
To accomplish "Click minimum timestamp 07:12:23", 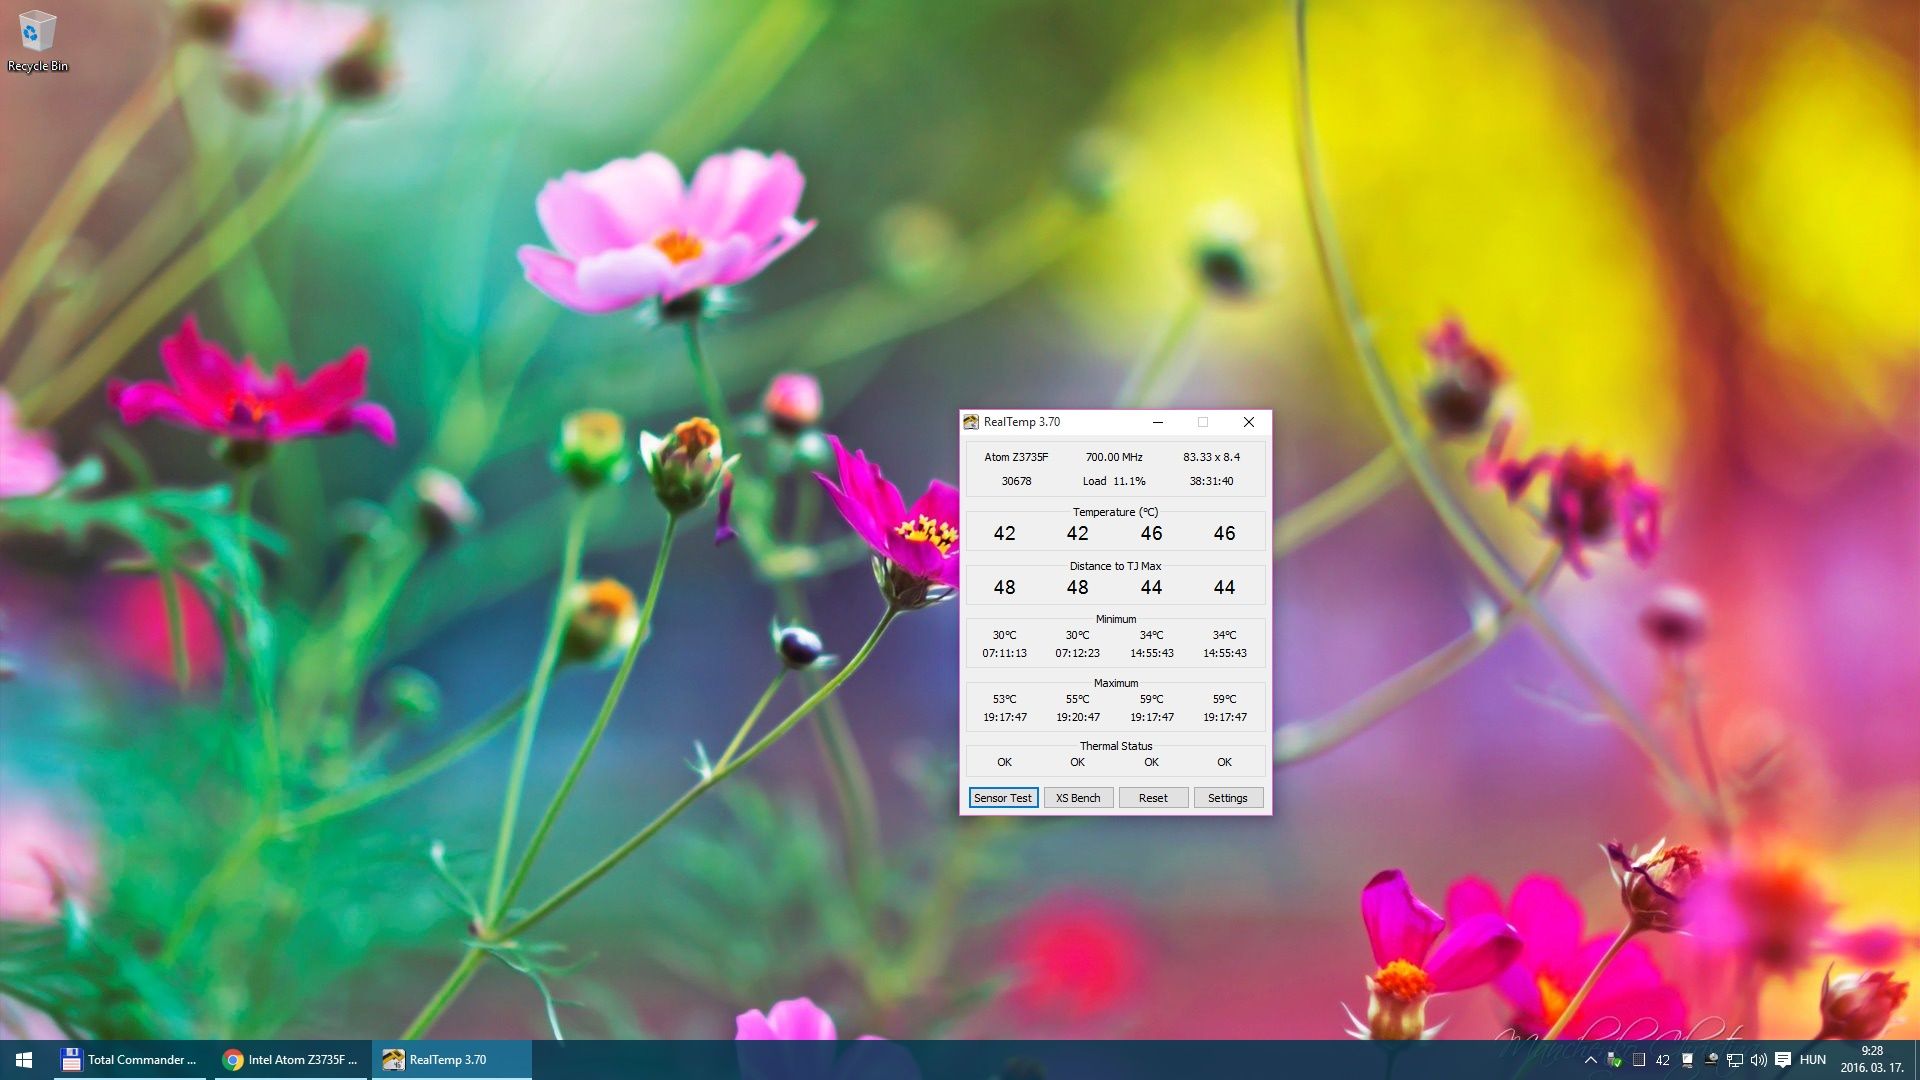I will [1077, 653].
